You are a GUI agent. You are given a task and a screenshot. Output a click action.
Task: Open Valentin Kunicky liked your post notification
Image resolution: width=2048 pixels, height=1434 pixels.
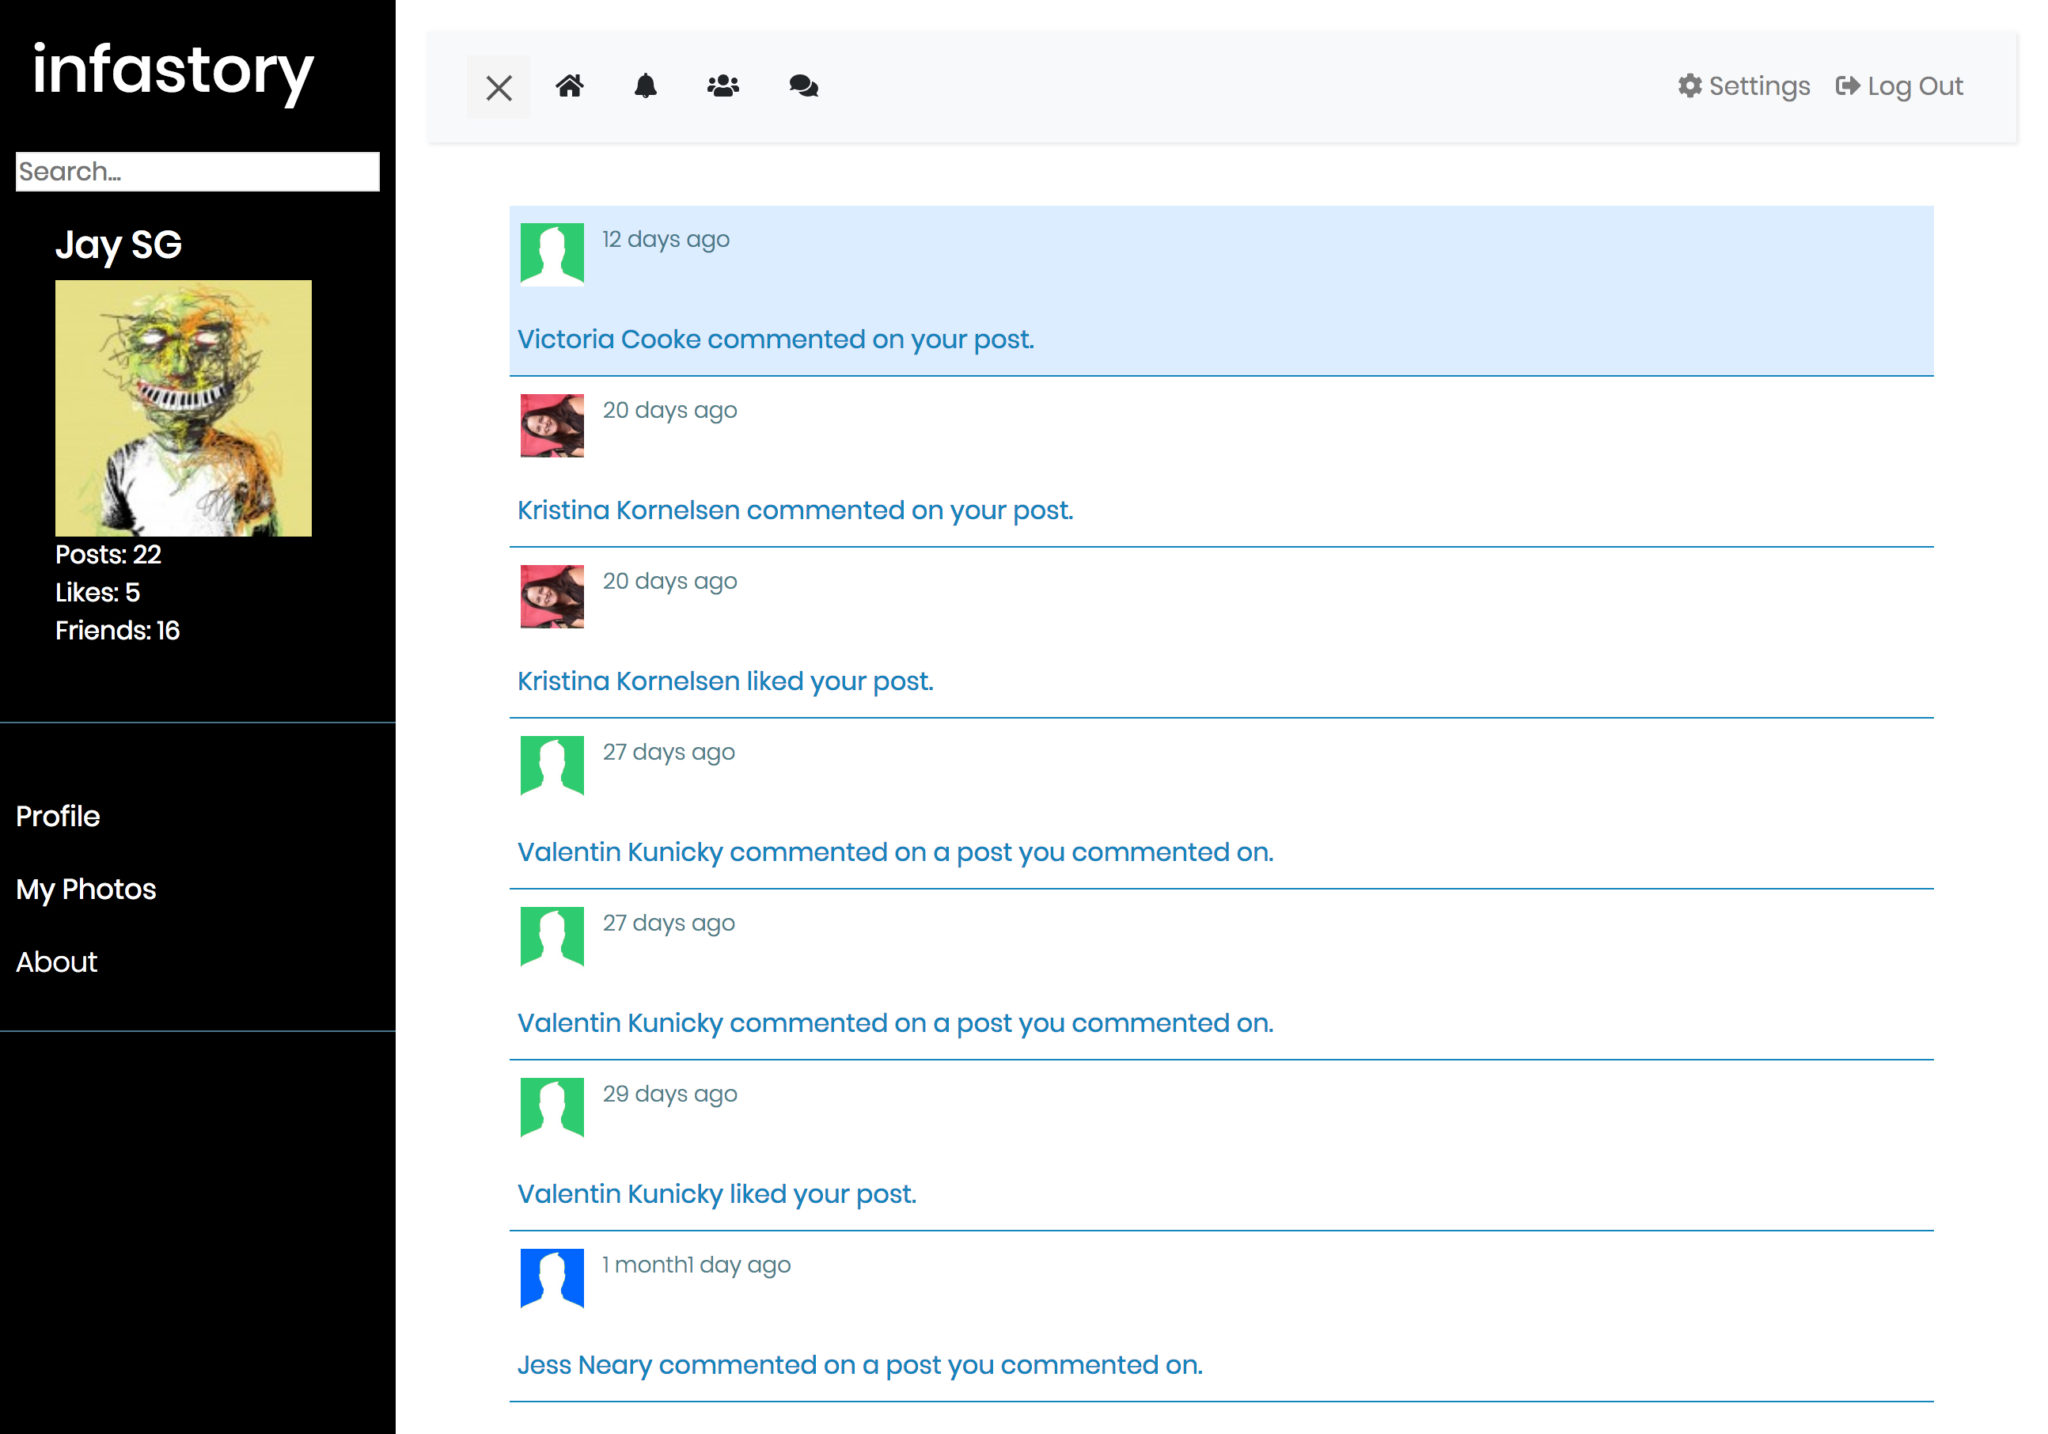[716, 1194]
